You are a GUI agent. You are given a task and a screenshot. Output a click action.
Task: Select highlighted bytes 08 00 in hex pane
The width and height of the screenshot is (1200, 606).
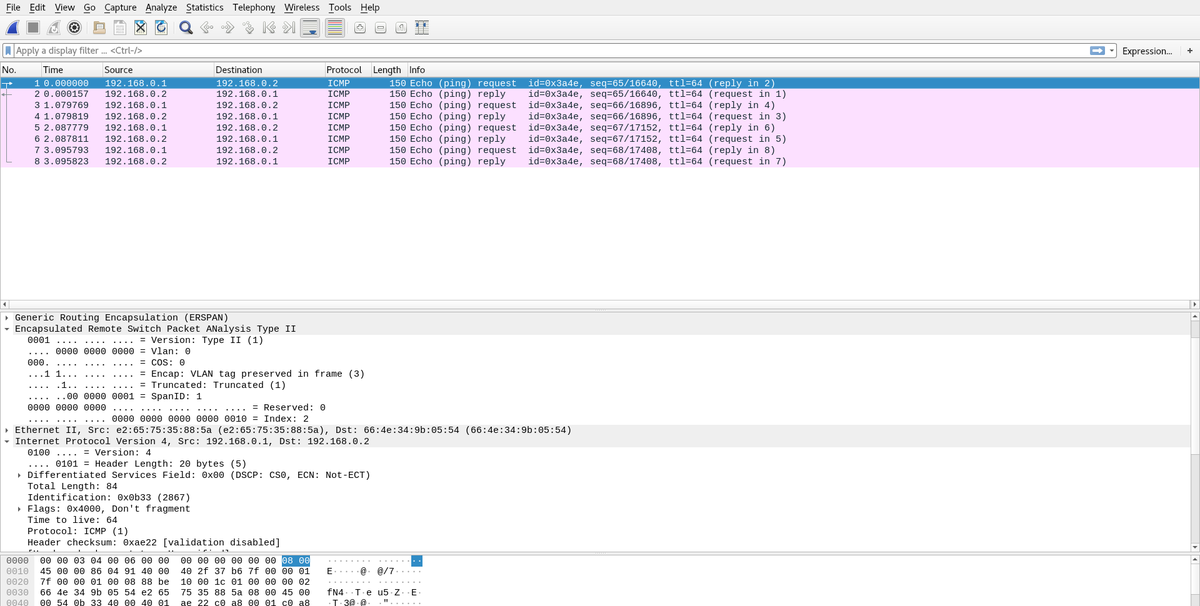click(296, 559)
